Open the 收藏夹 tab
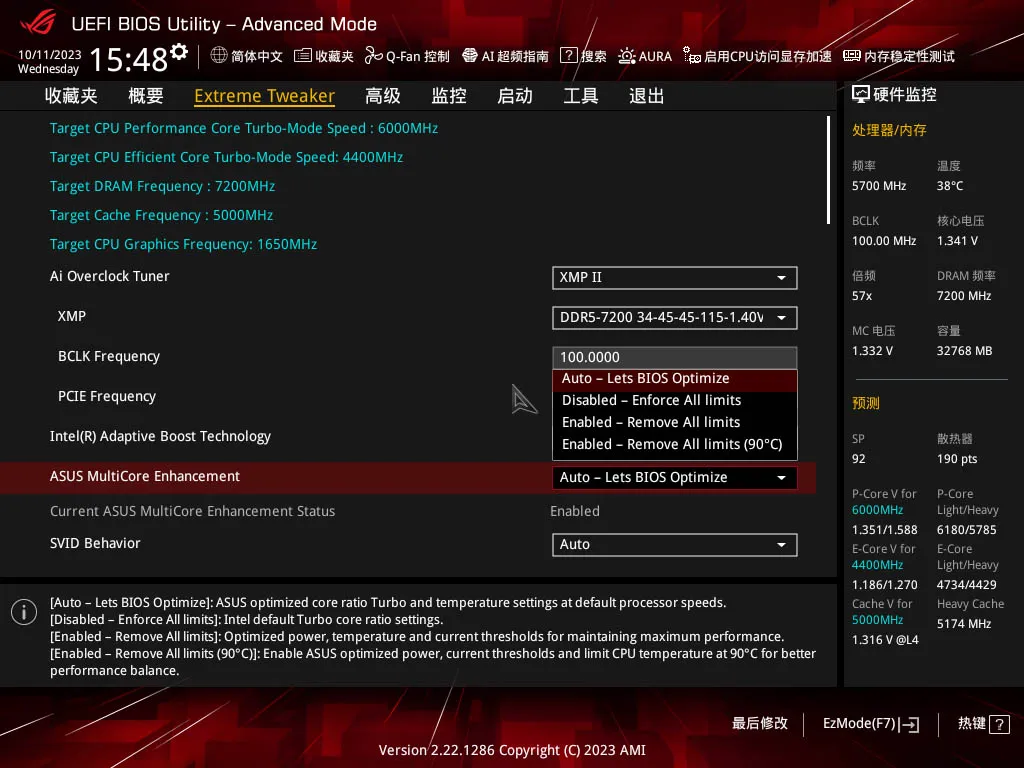1024x768 pixels. (71, 96)
